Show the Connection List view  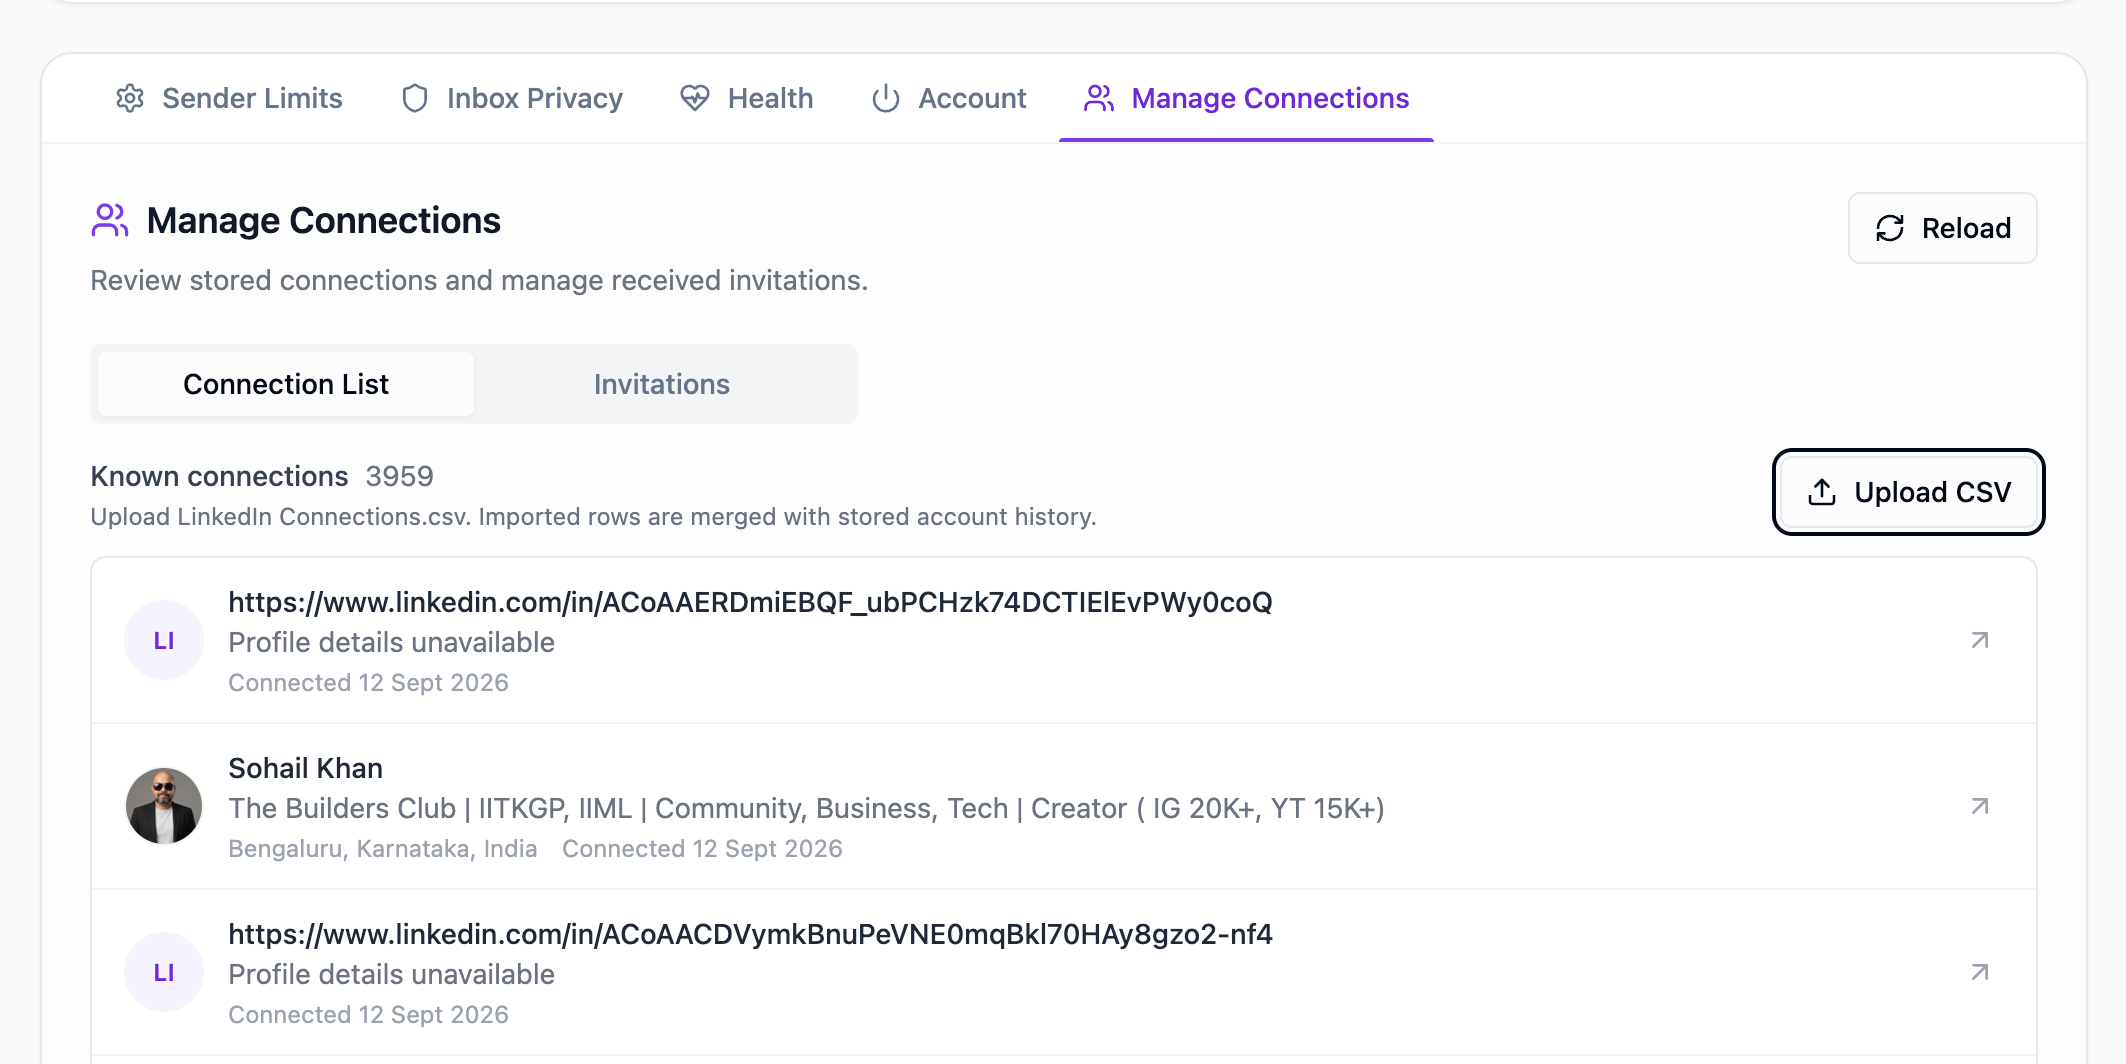click(286, 384)
